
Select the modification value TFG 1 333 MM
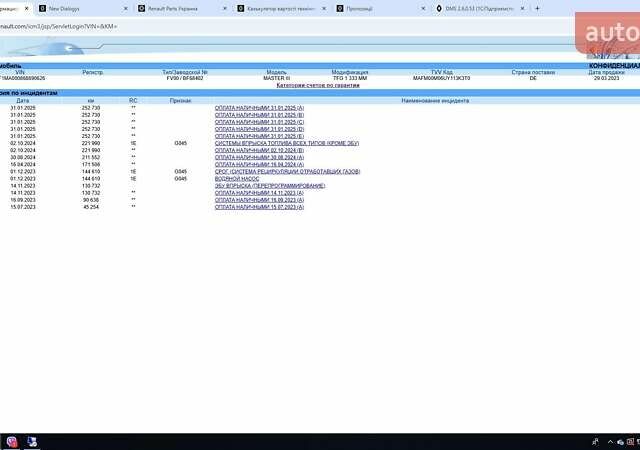tap(350, 78)
